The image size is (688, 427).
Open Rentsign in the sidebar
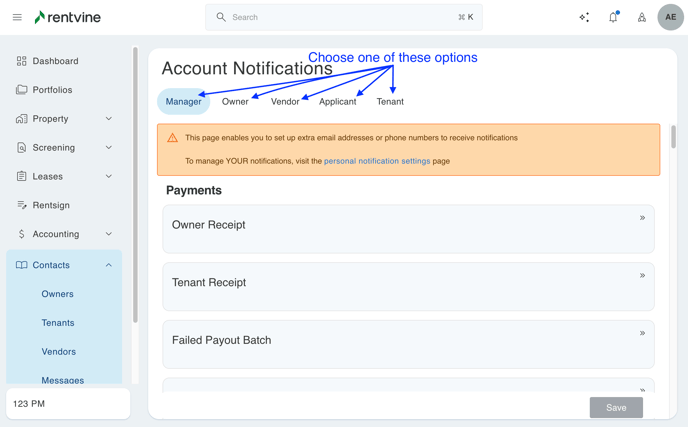tap(51, 205)
